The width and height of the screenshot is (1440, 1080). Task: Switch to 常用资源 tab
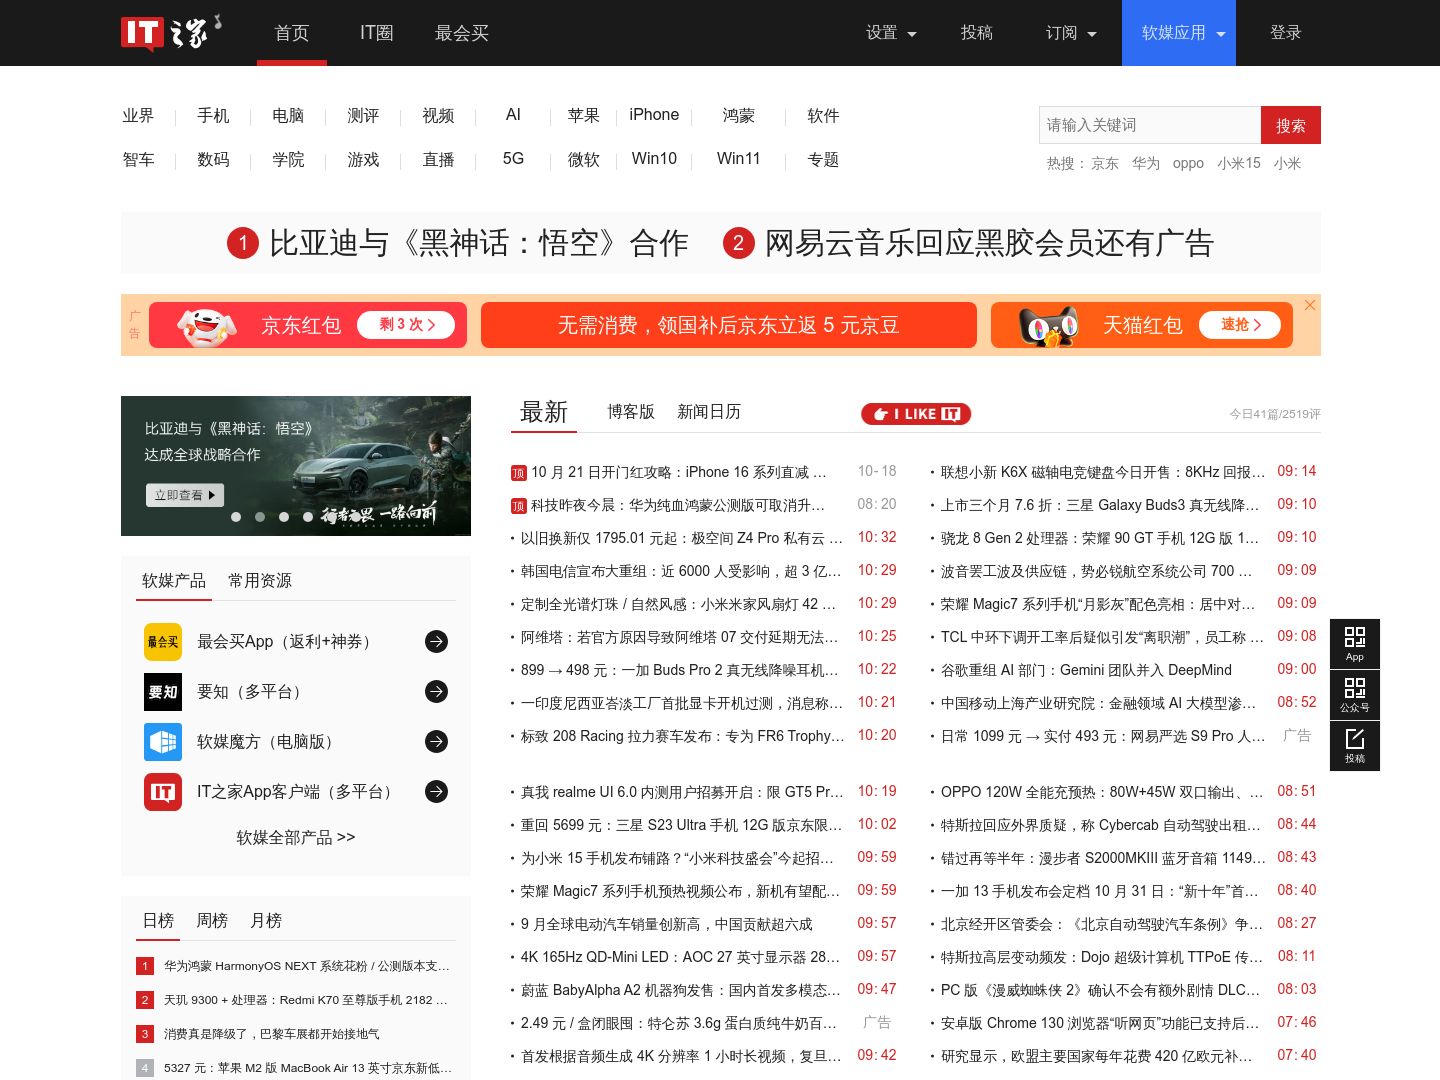point(260,581)
